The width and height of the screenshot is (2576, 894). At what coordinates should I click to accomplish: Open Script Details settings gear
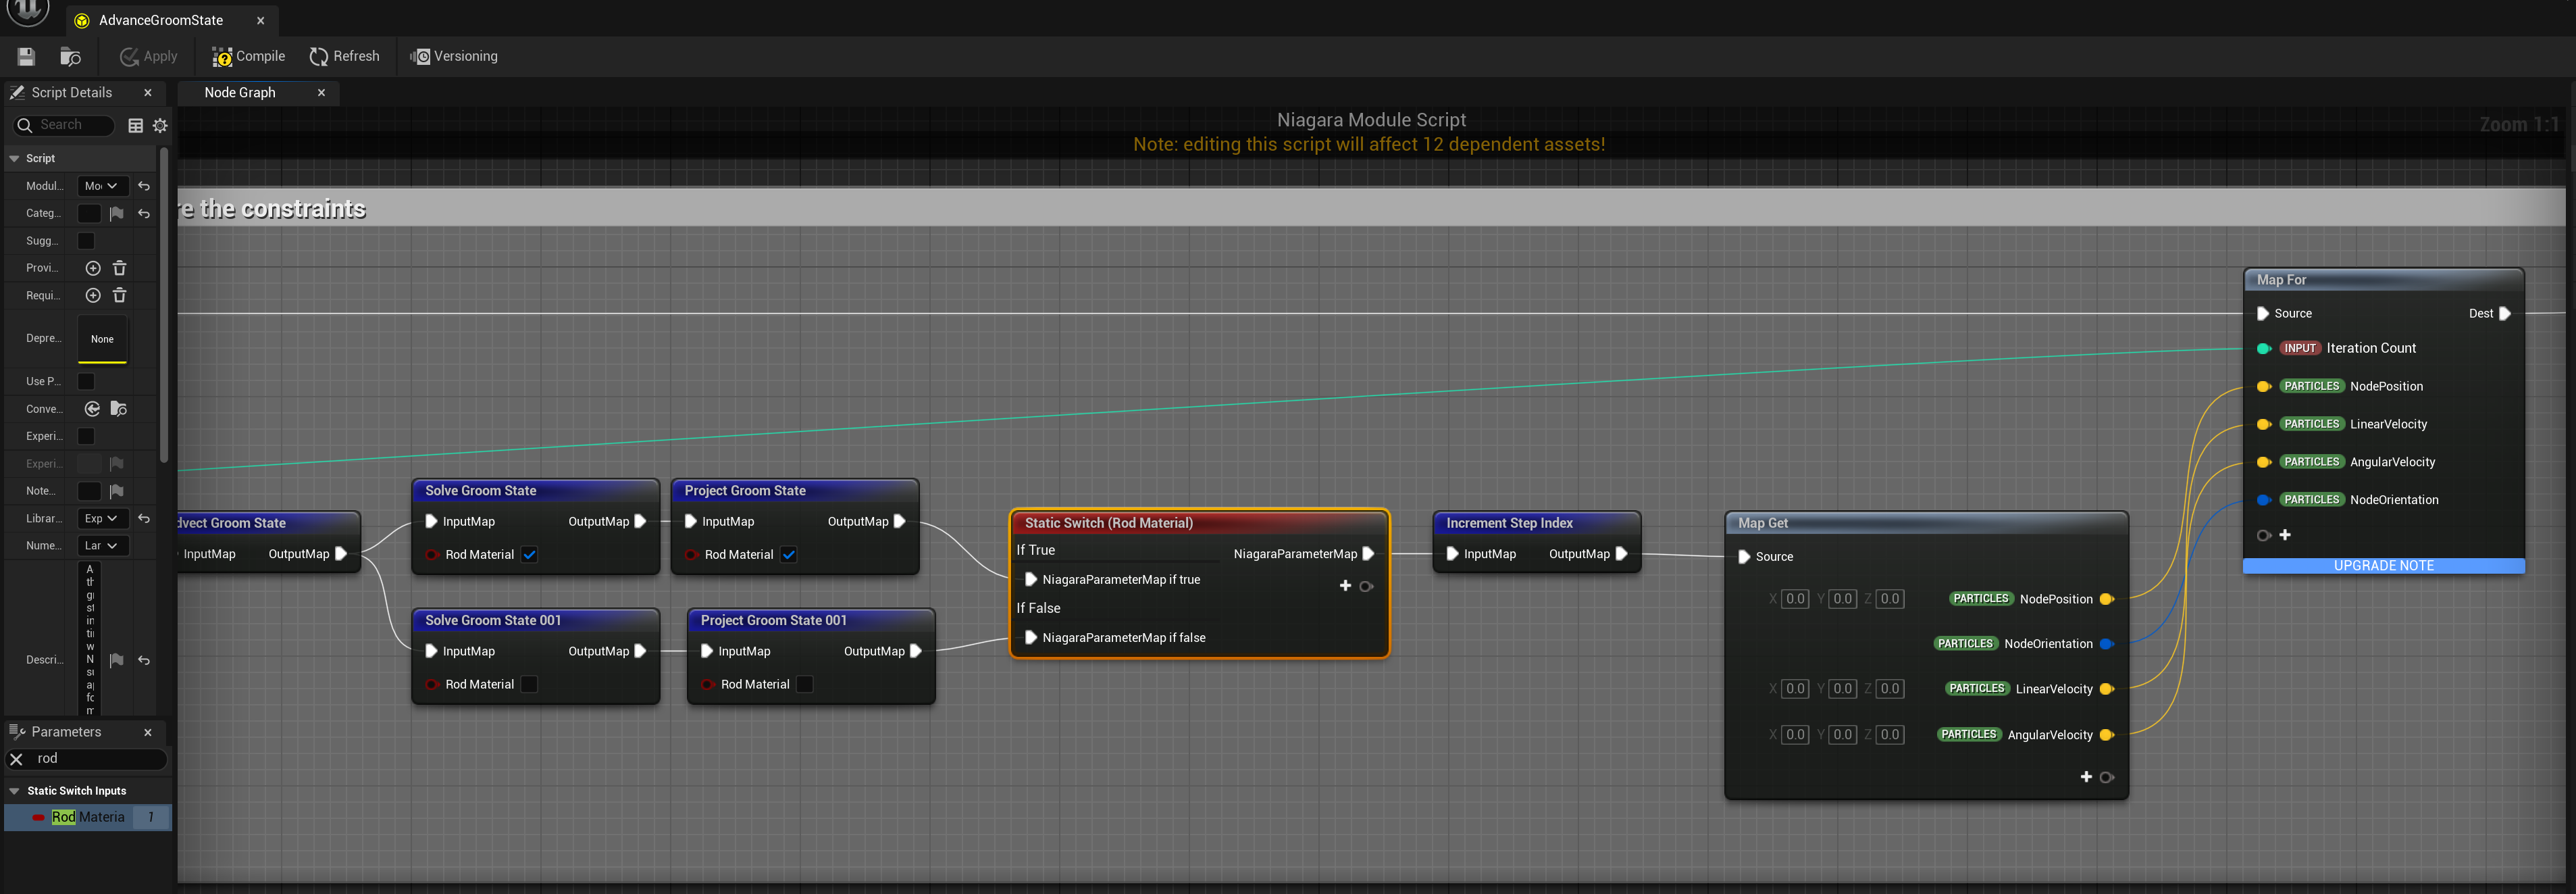(x=160, y=125)
